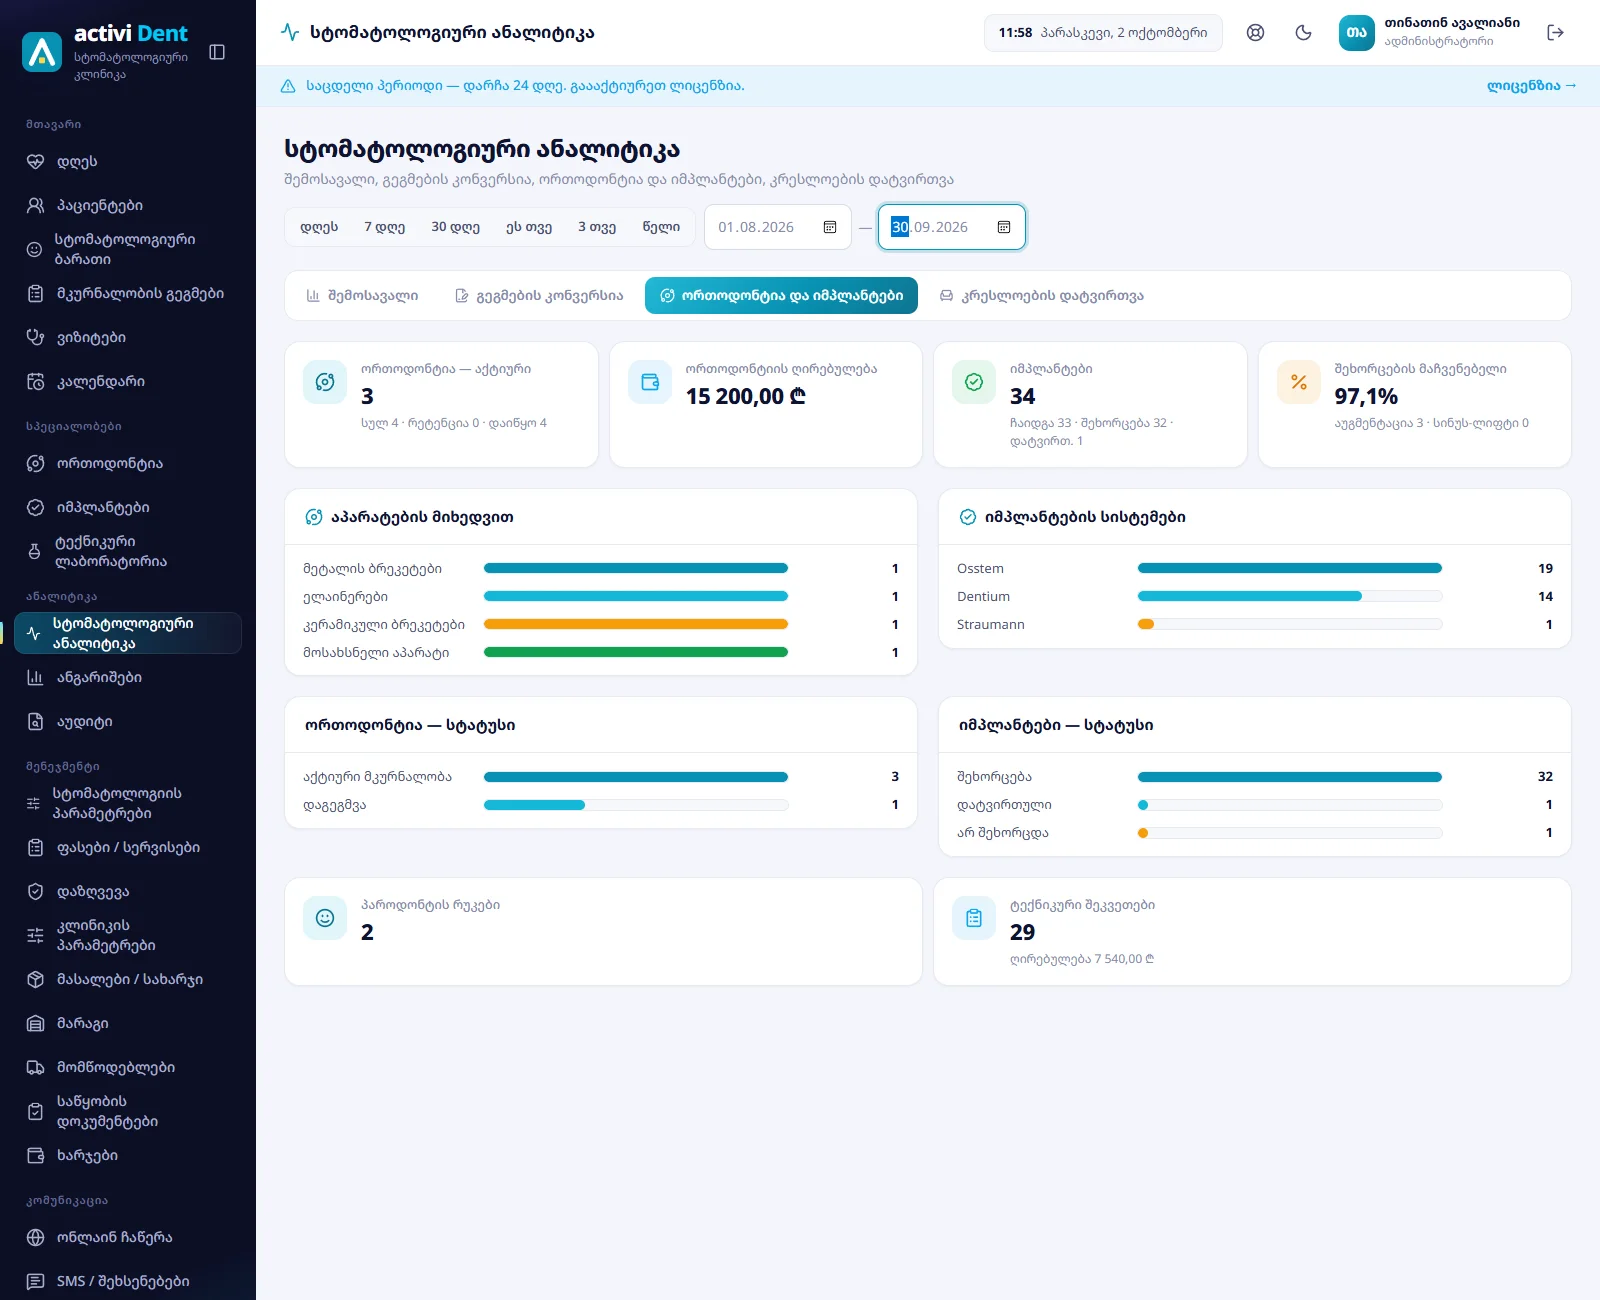Go to პაციენტები in the sidebar
This screenshot has height=1300, width=1600.
click(128, 205)
